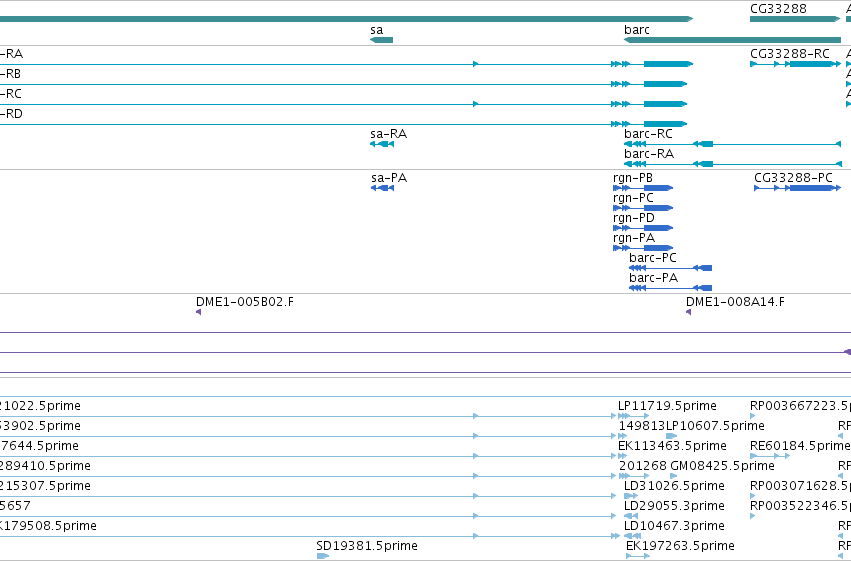Image resolution: width=851 pixels, height=561 pixels.
Task: Select the CG33288 gene feature bar
Action: [795, 19]
